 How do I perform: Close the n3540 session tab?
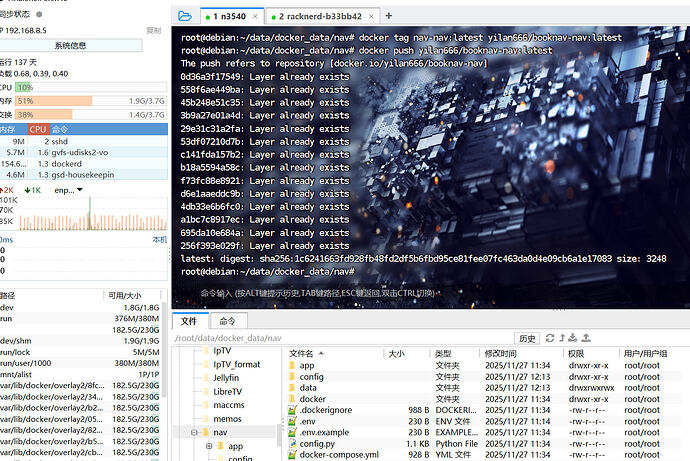tap(255, 16)
